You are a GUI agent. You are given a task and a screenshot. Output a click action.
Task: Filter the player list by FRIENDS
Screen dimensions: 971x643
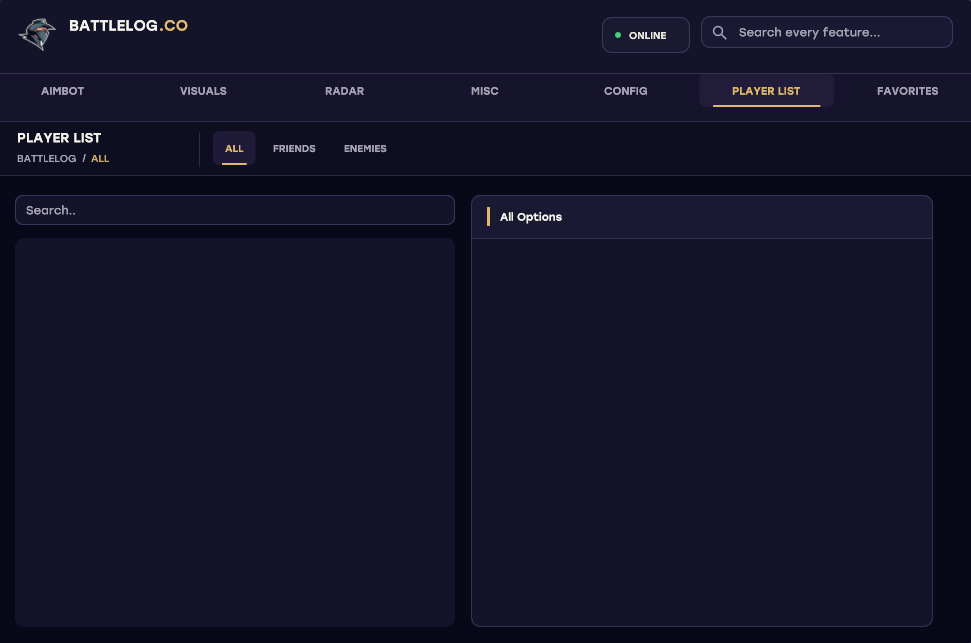[x=294, y=149]
